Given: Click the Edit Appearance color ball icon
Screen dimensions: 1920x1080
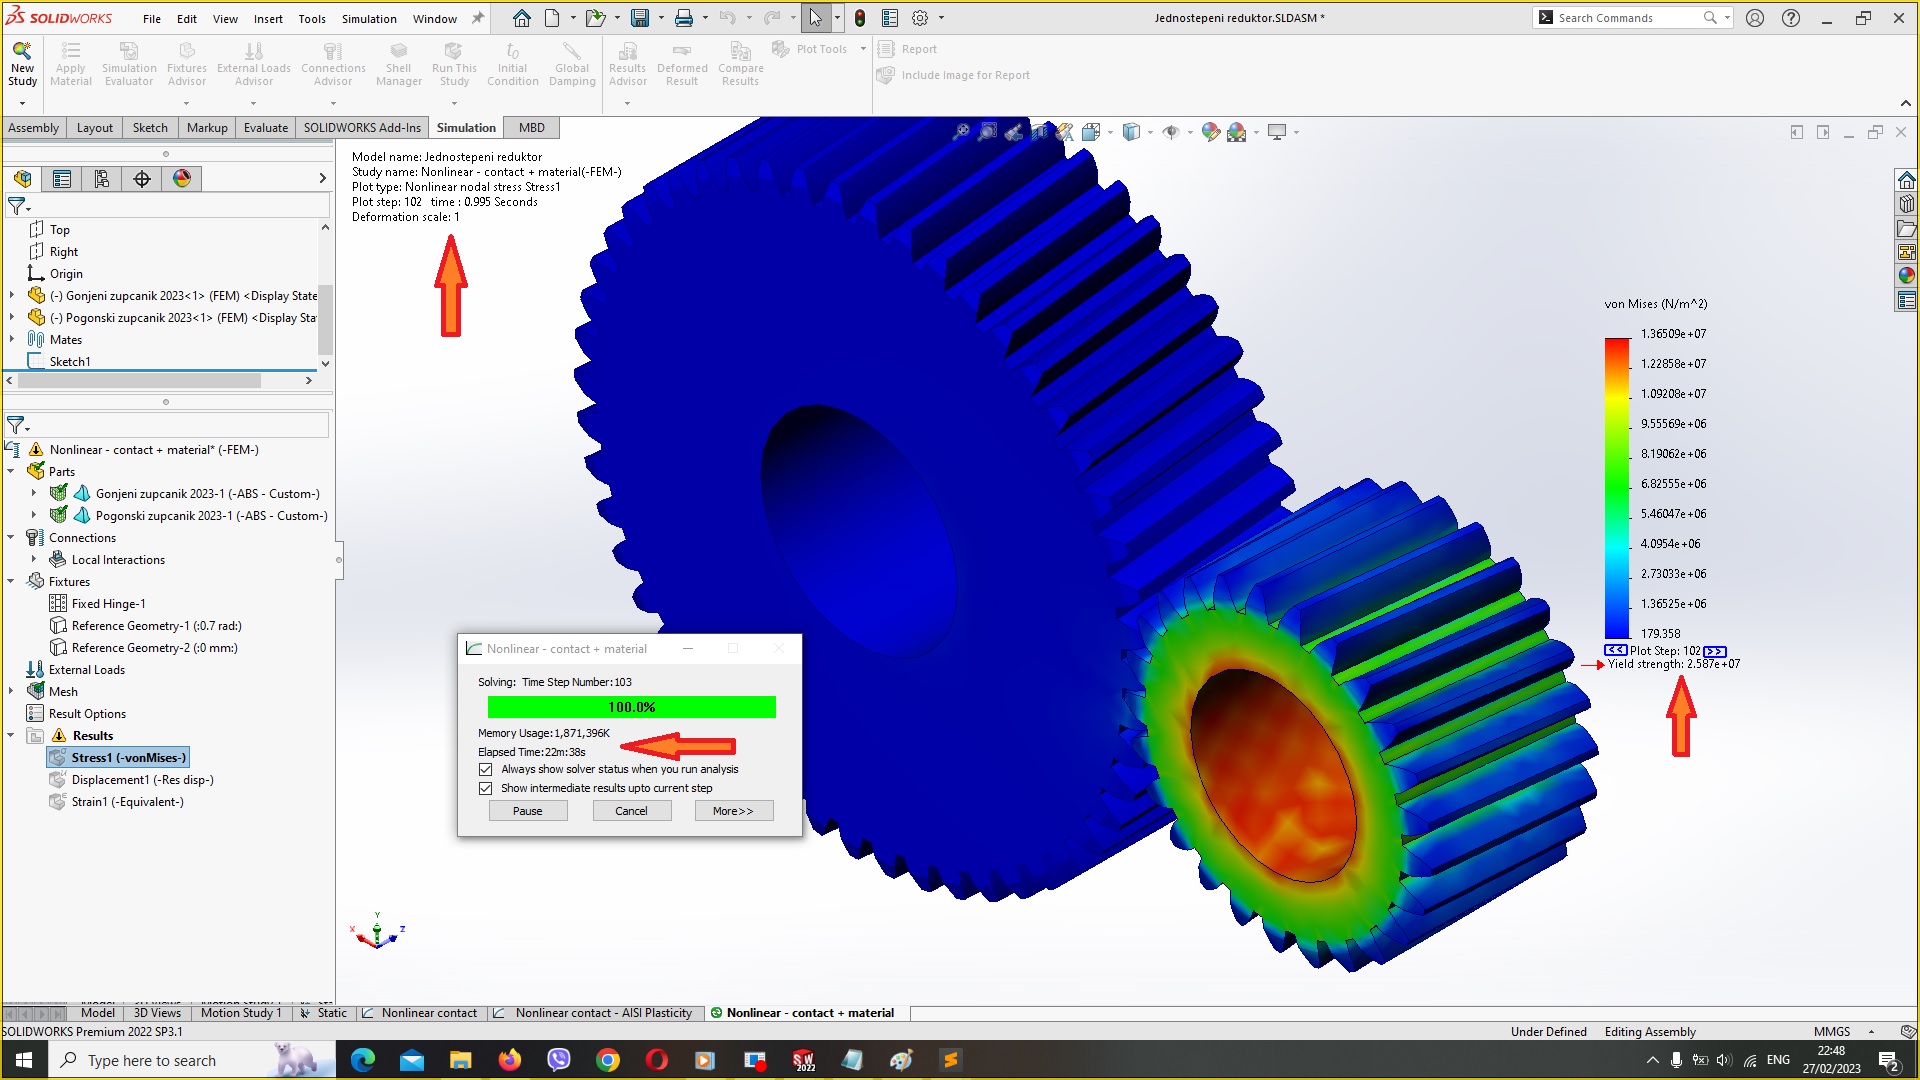Looking at the screenshot, I should click(x=1210, y=132).
